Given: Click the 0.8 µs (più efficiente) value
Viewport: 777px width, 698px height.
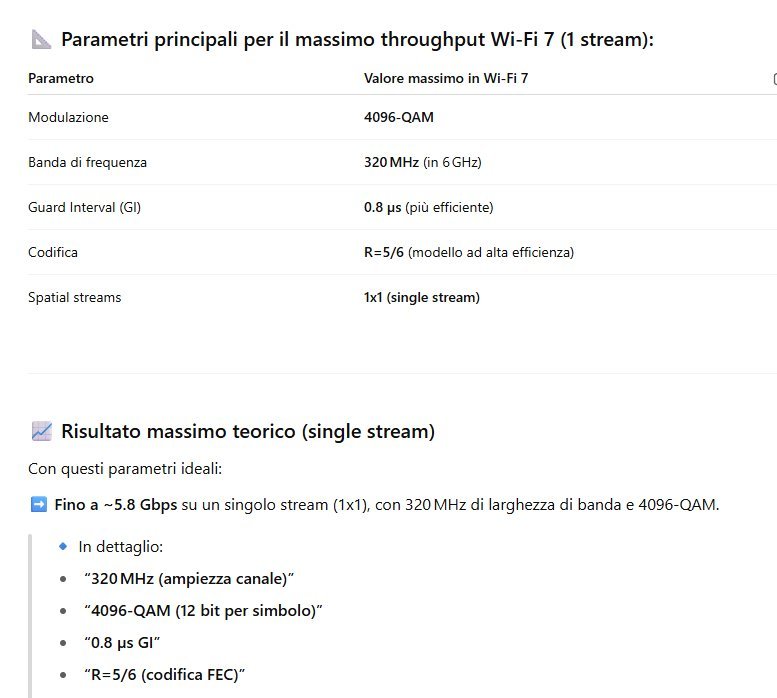Looking at the screenshot, I should pyautogui.click(x=428, y=207).
